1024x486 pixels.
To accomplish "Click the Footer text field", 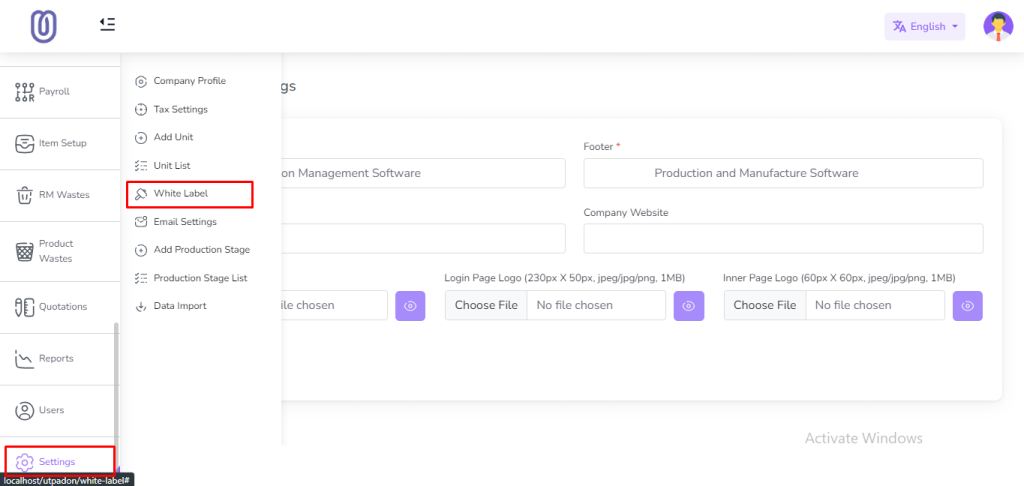I will click(782, 173).
